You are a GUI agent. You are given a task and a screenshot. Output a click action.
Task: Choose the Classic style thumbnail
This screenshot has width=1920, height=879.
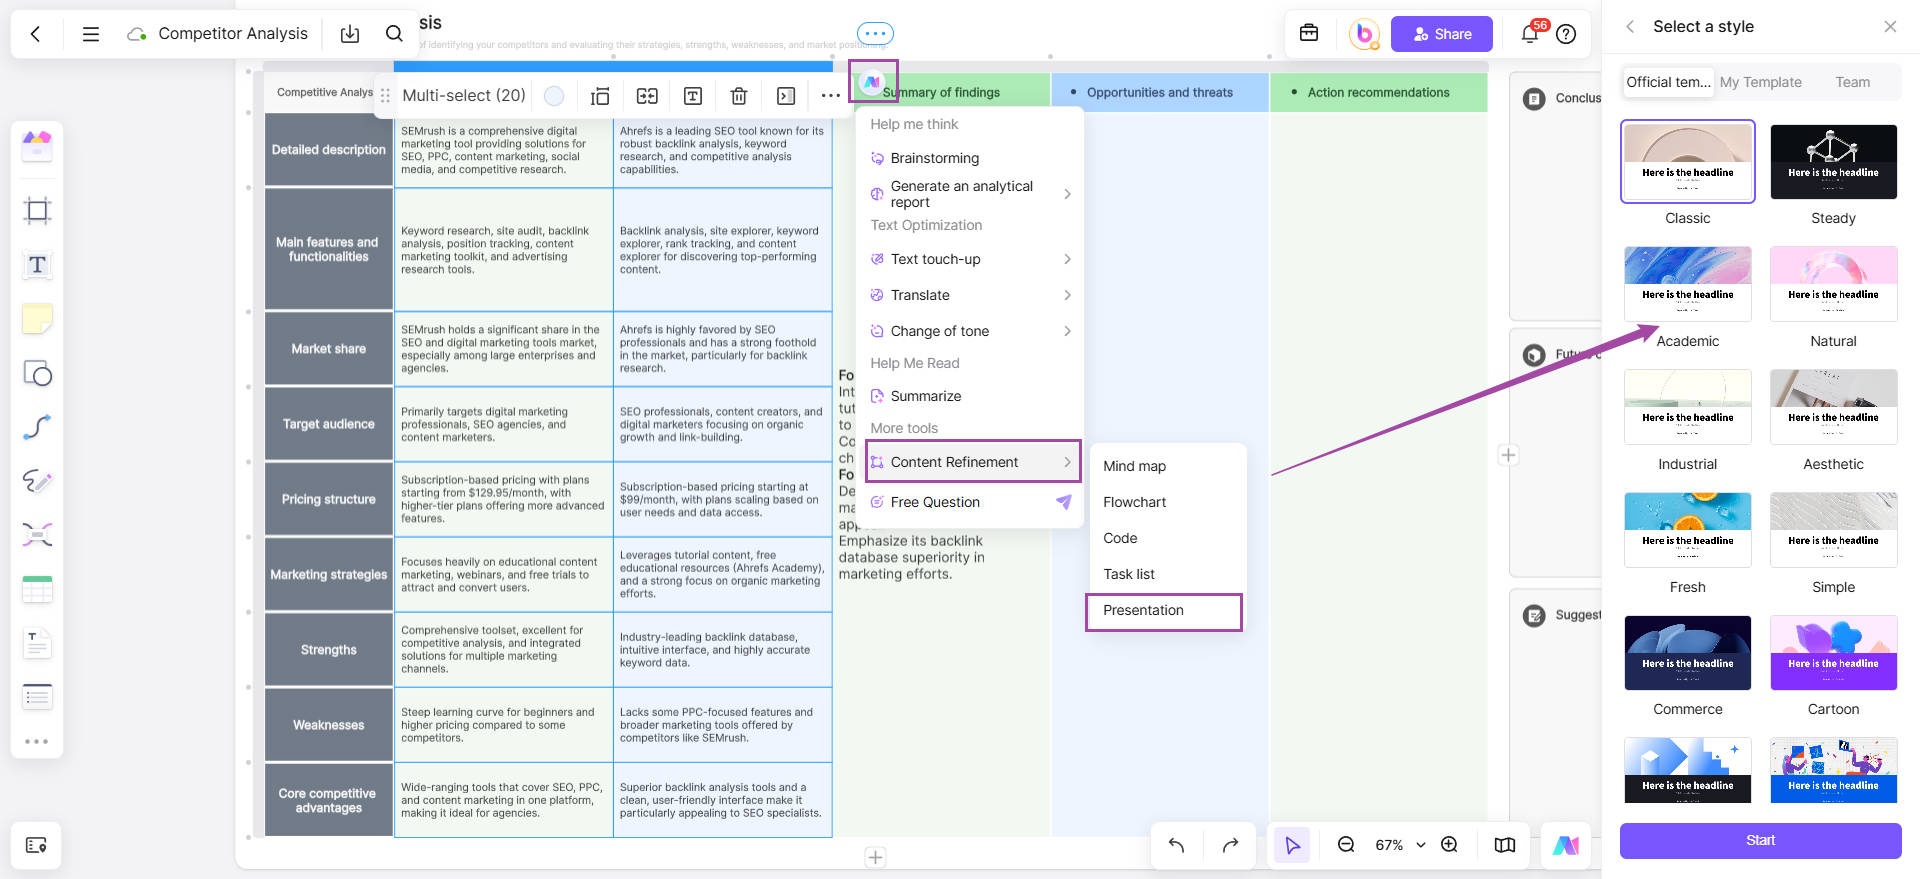pyautogui.click(x=1688, y=162)
